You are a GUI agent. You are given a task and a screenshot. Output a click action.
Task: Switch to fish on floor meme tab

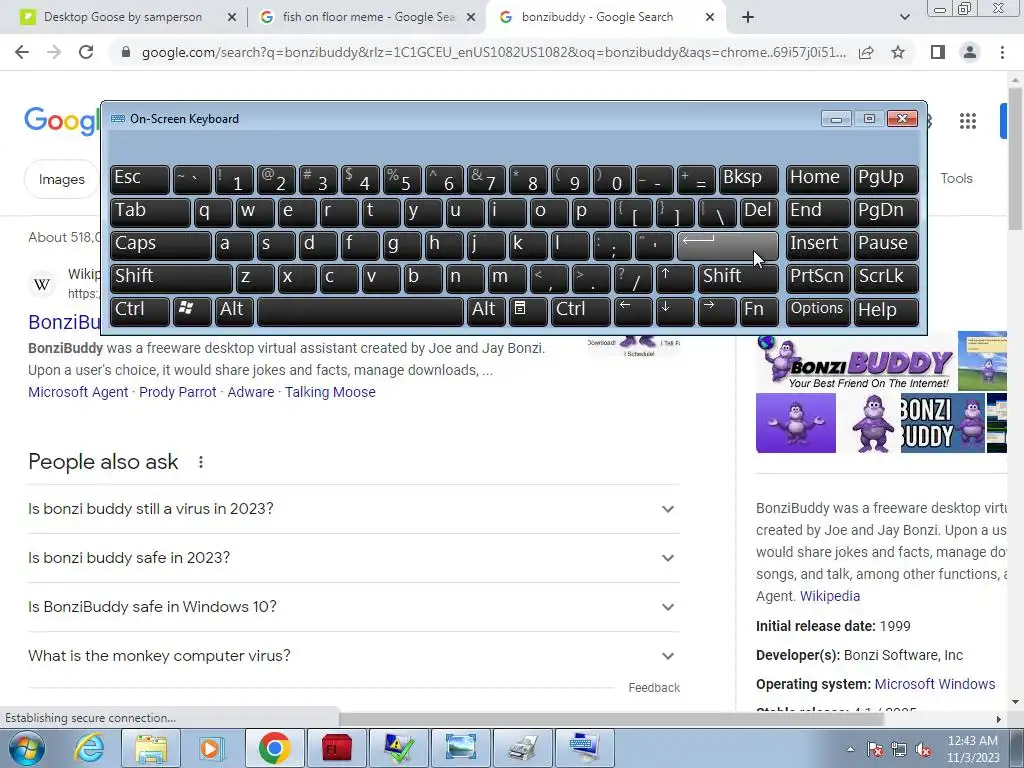tap(368, 17)
